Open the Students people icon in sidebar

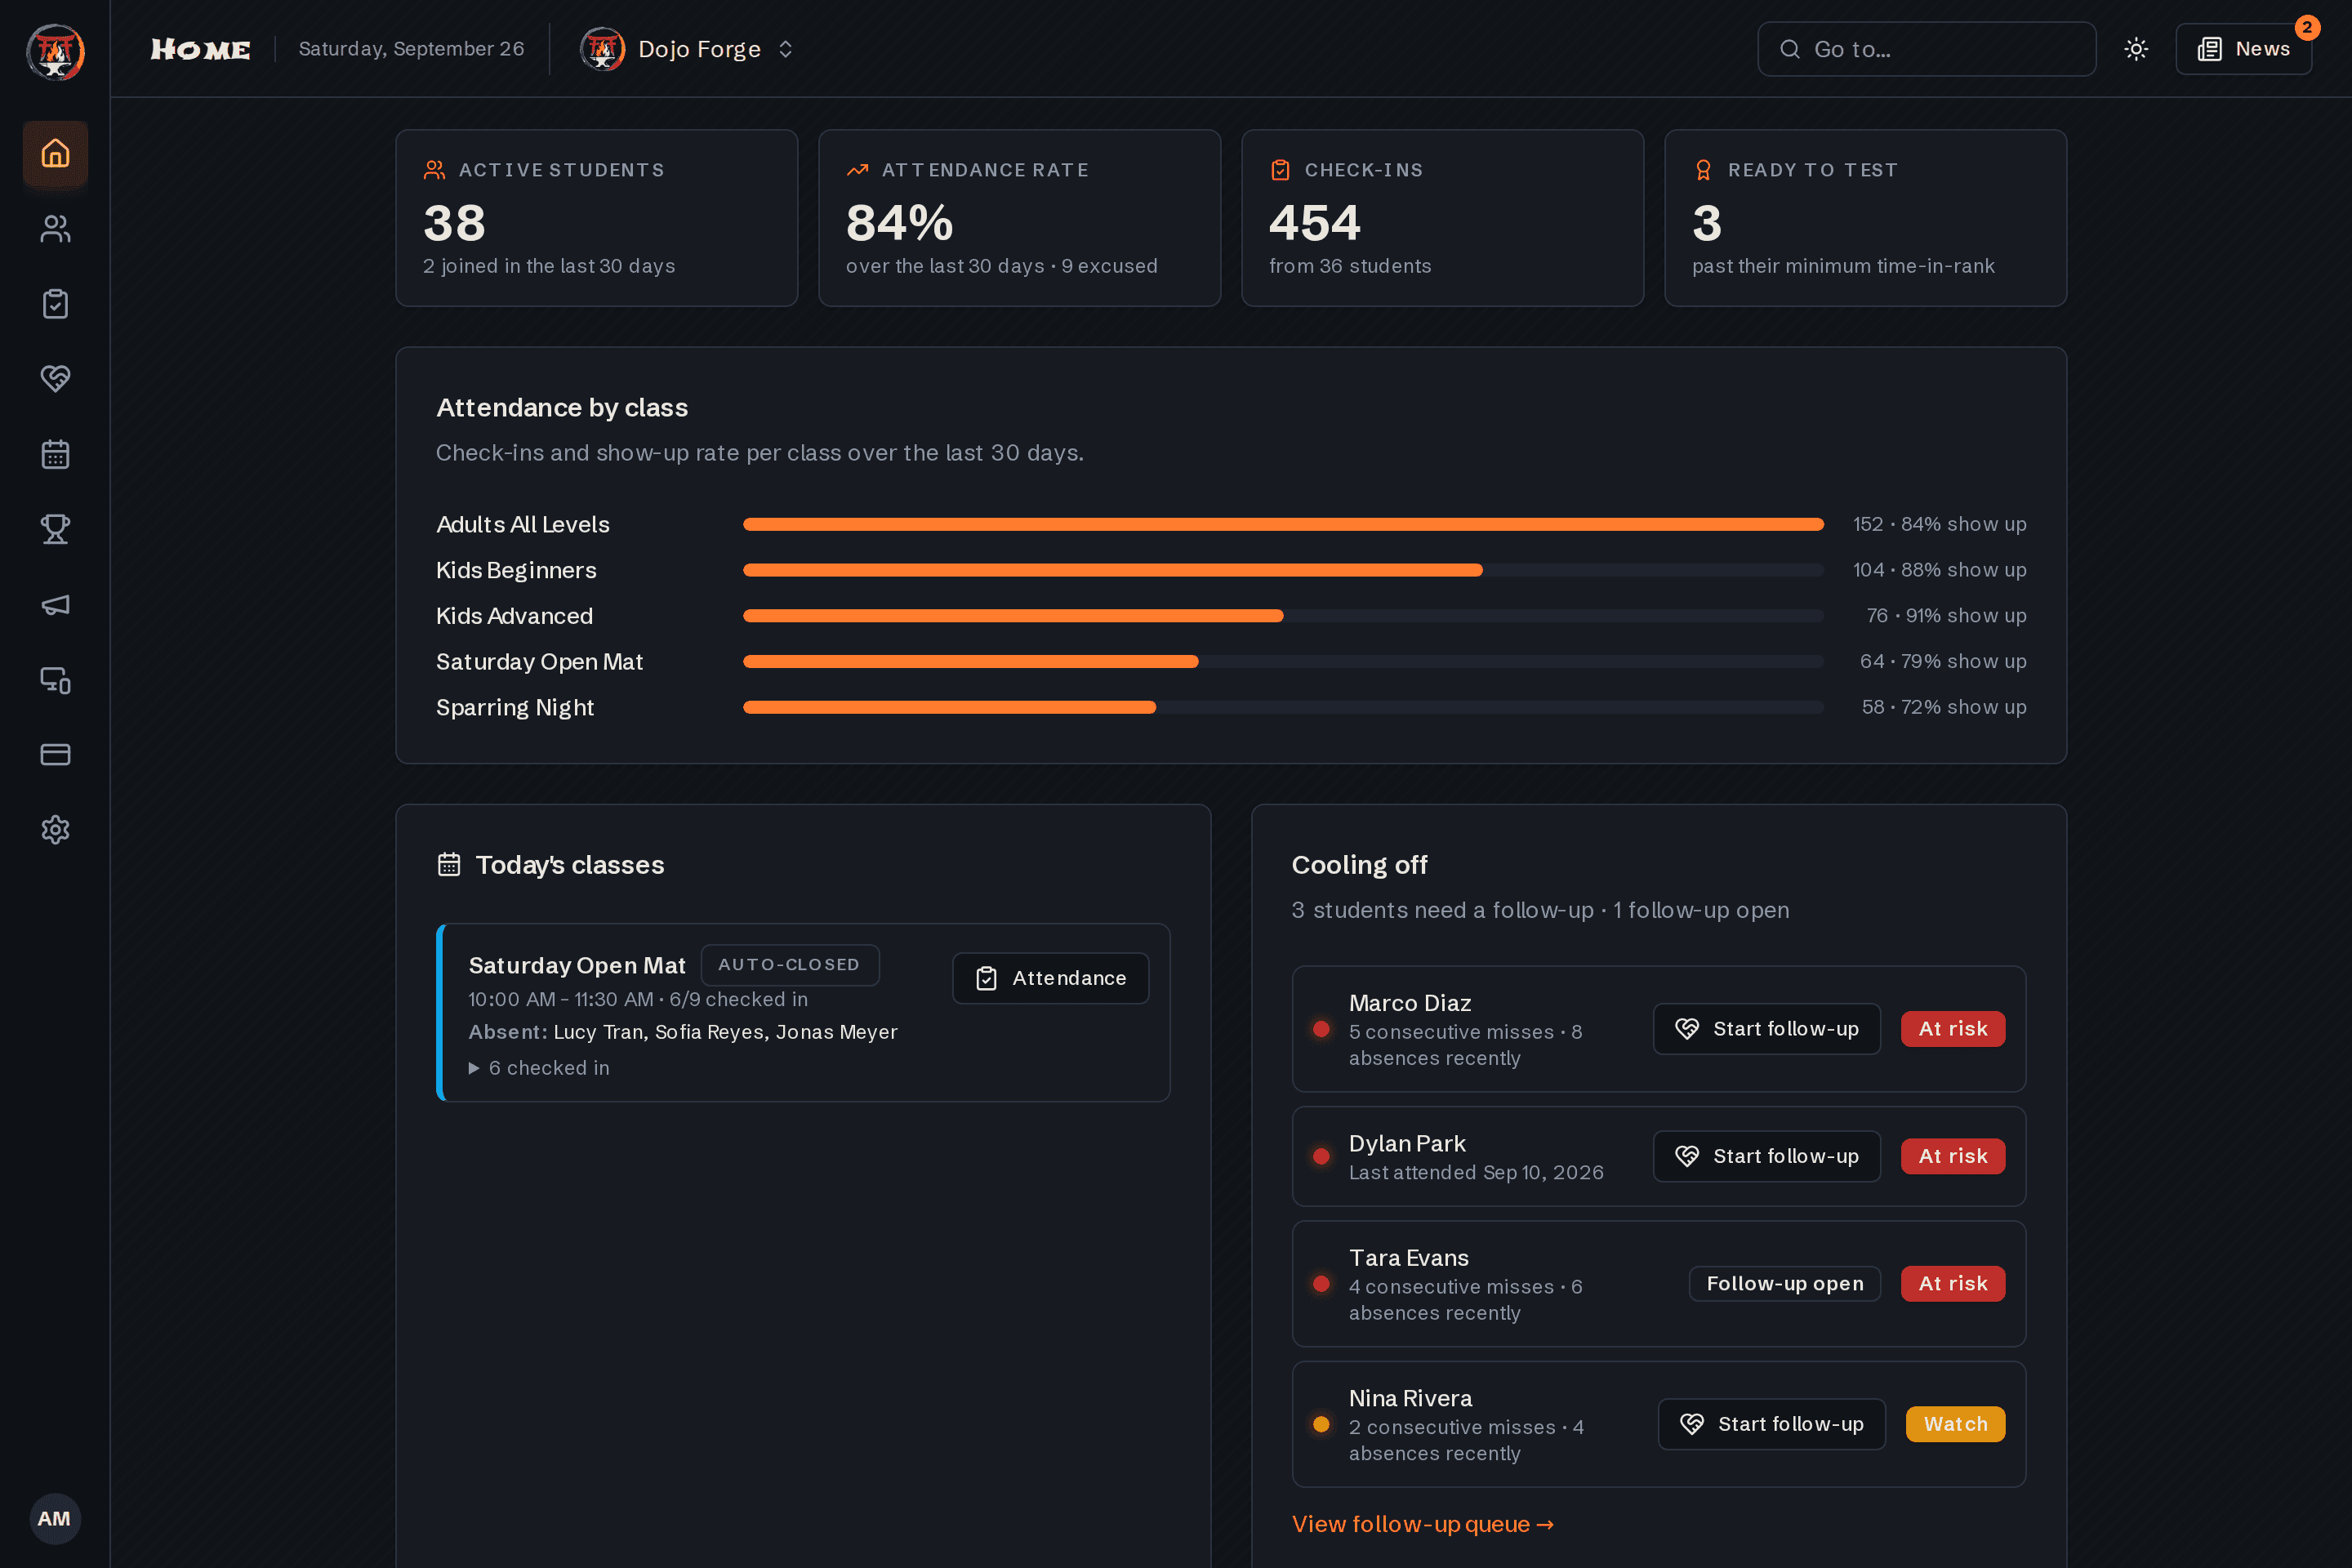tap(55, 229)
